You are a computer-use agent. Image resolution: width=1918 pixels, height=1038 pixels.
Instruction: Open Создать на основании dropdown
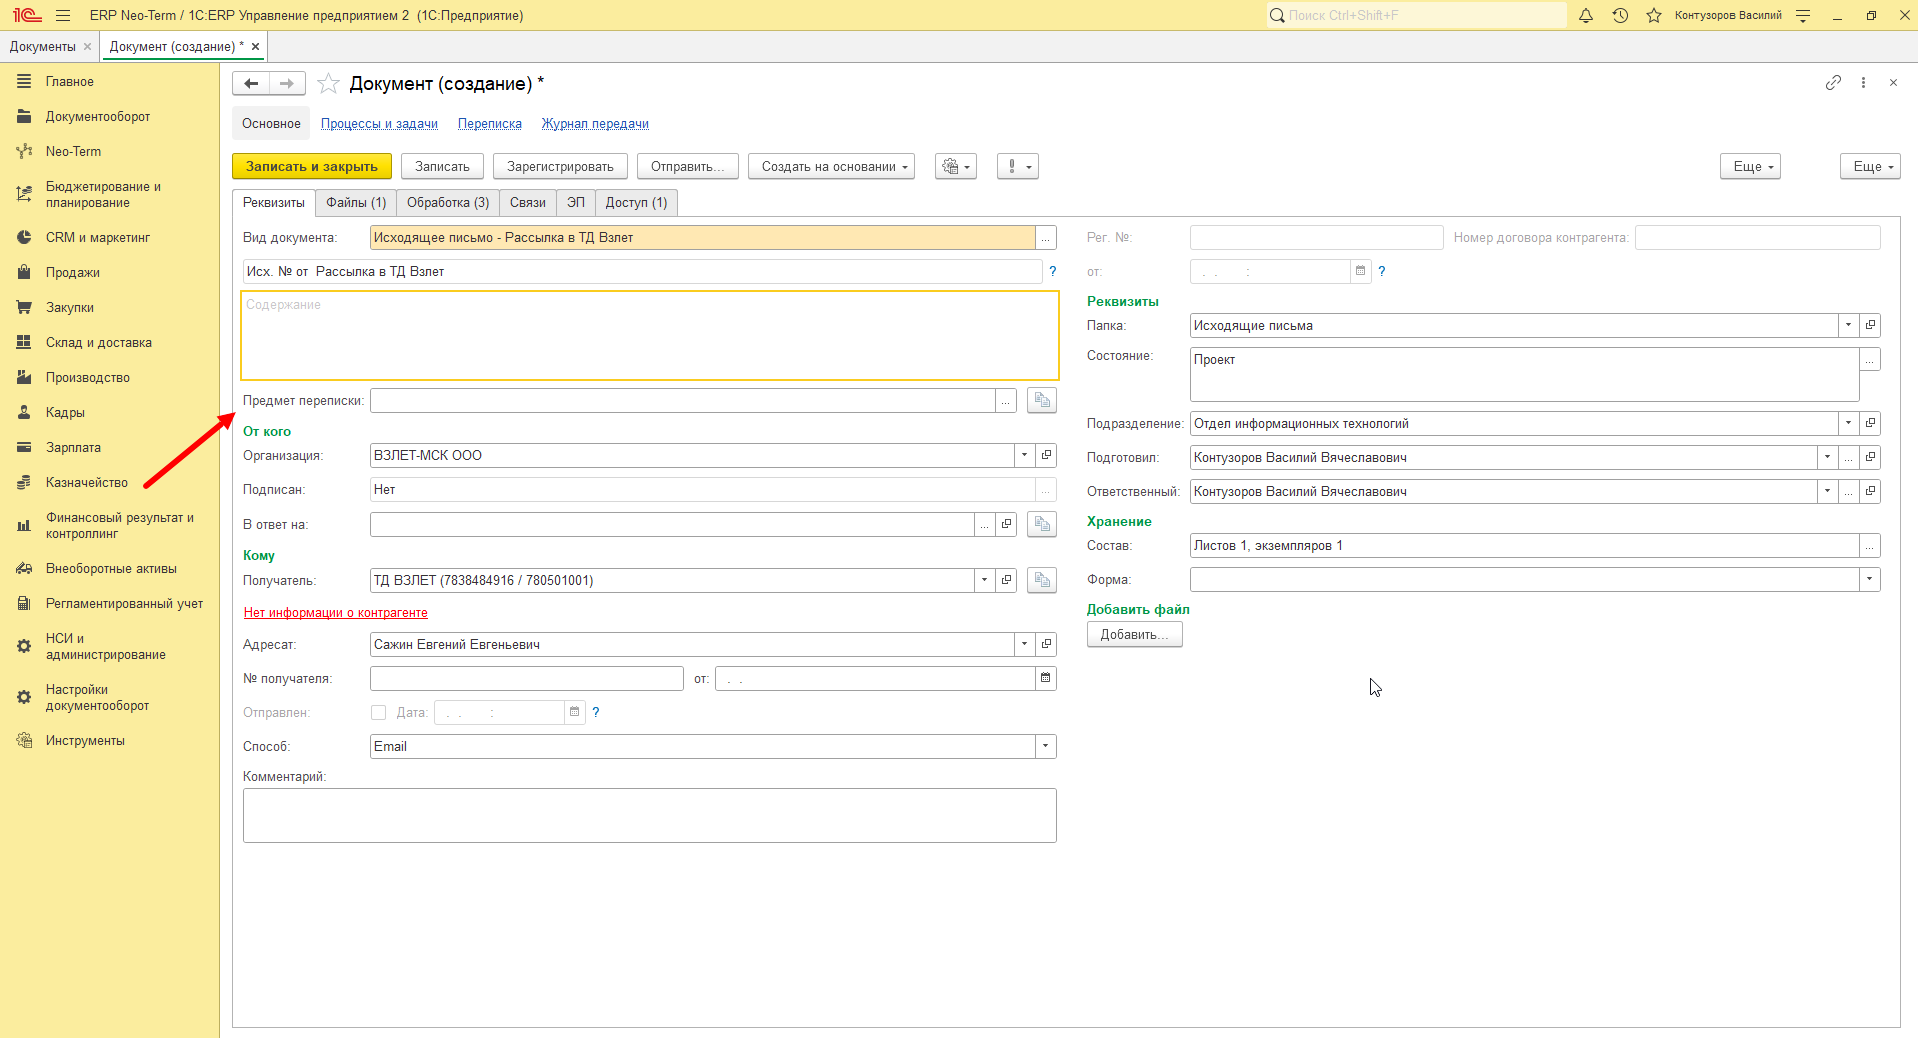coord(832,167)
